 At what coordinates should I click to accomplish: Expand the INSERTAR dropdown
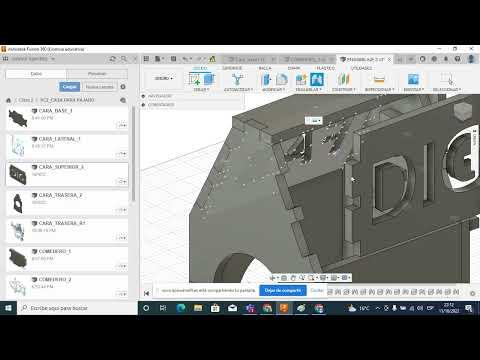tap(414, 90)
